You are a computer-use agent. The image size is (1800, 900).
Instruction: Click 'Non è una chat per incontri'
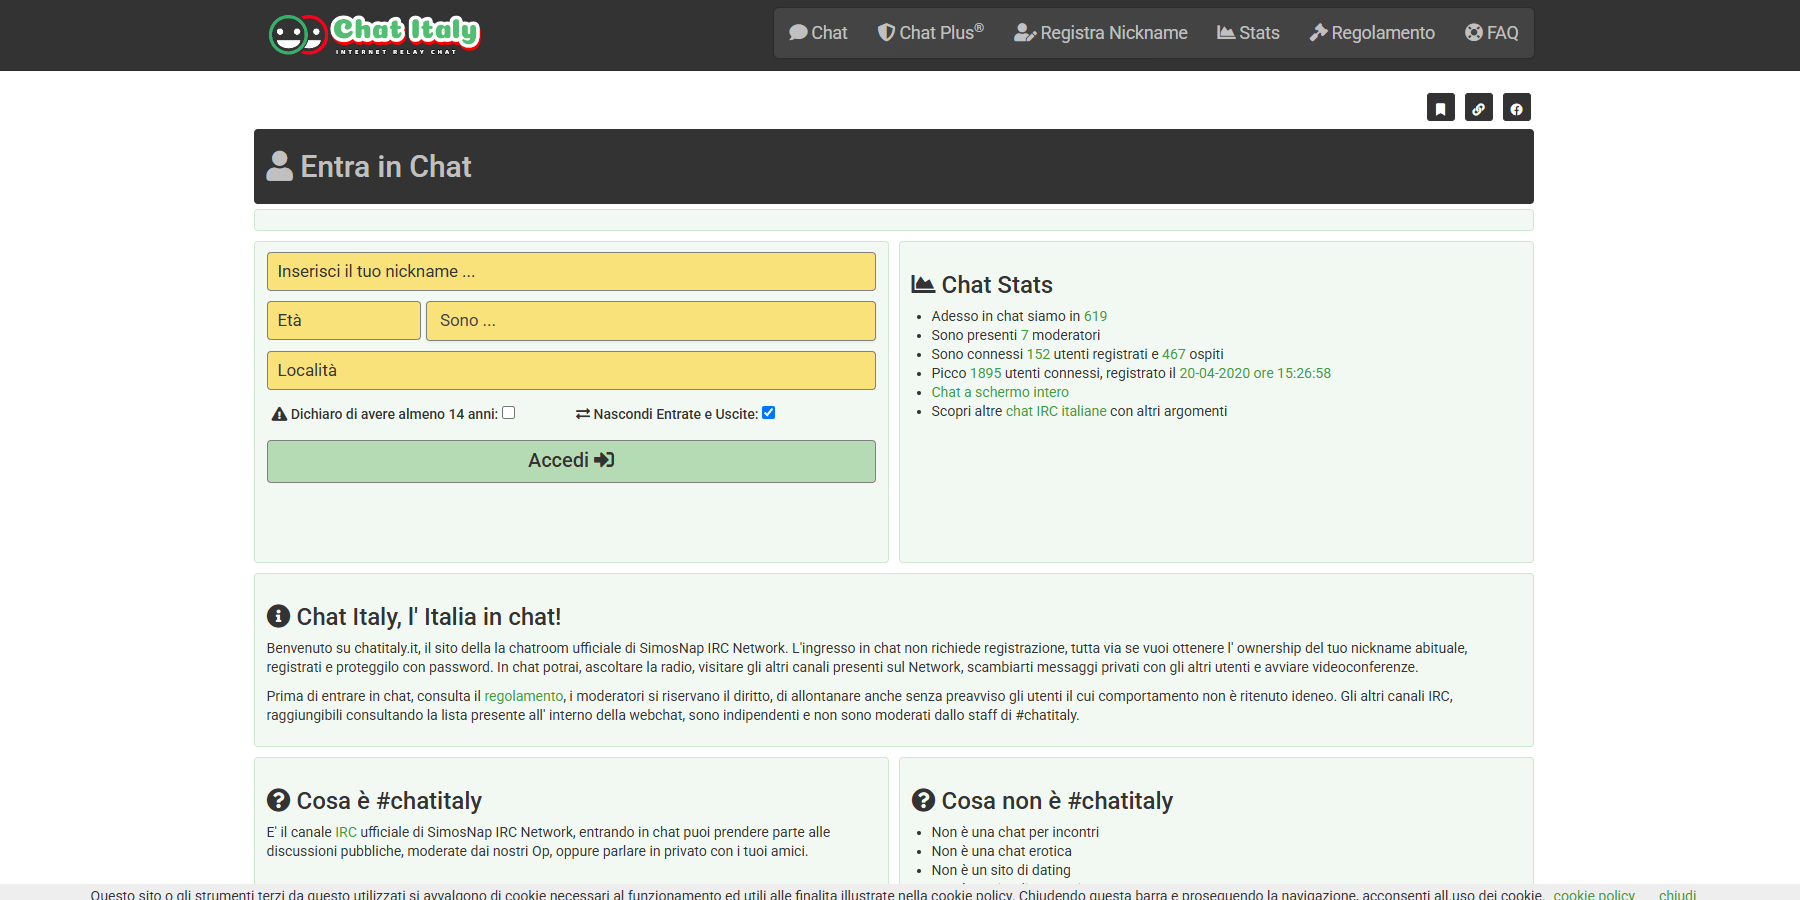point(1015,832)
